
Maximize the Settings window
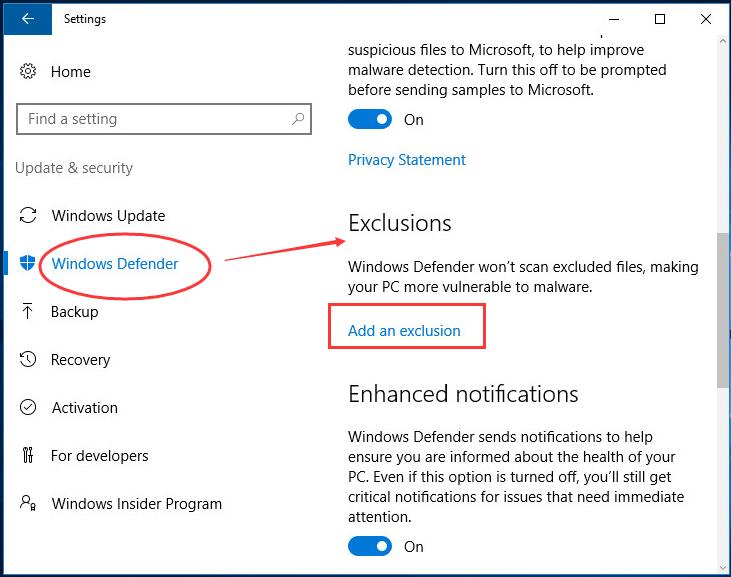660,19
